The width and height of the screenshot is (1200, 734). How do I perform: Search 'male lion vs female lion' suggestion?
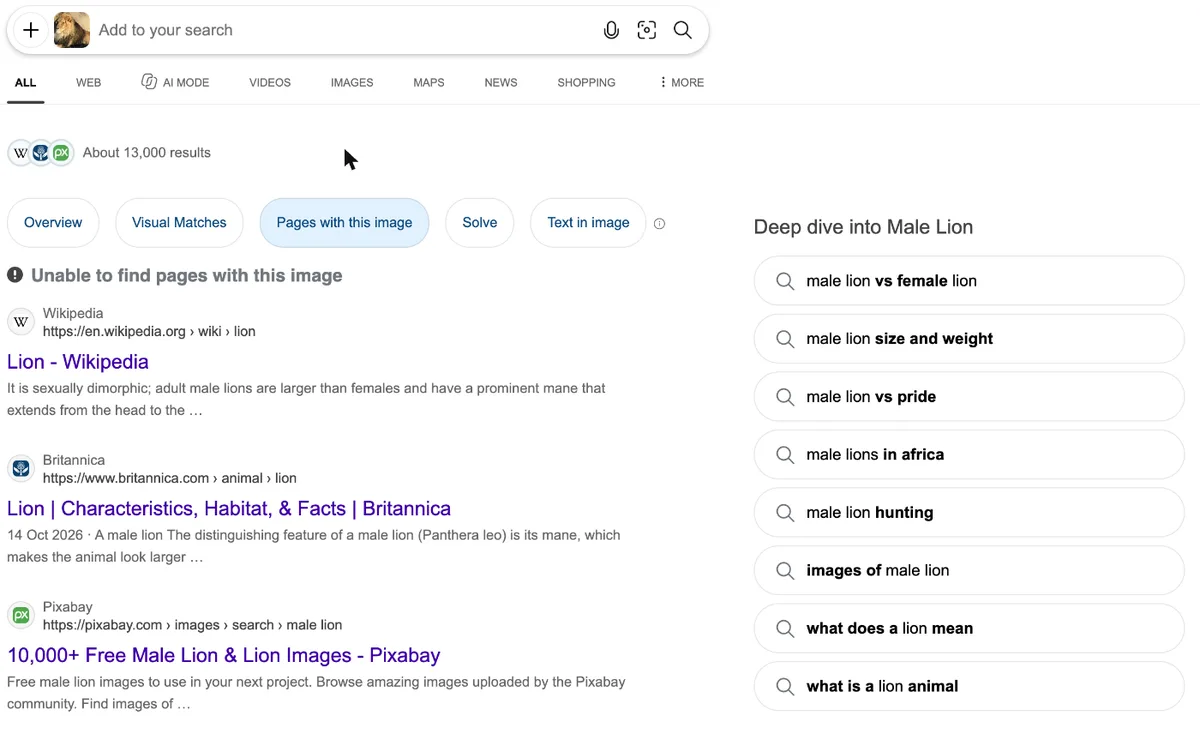click(969, 281)
